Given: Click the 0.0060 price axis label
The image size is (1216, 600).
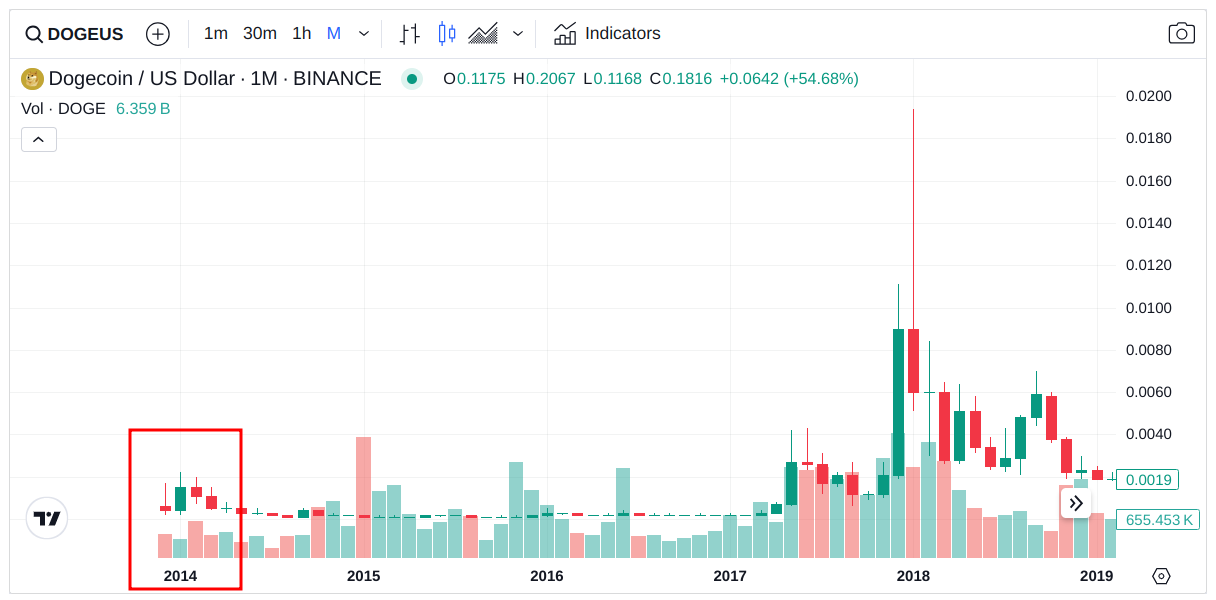Looking at the screenshot, I should [1148, 392].
